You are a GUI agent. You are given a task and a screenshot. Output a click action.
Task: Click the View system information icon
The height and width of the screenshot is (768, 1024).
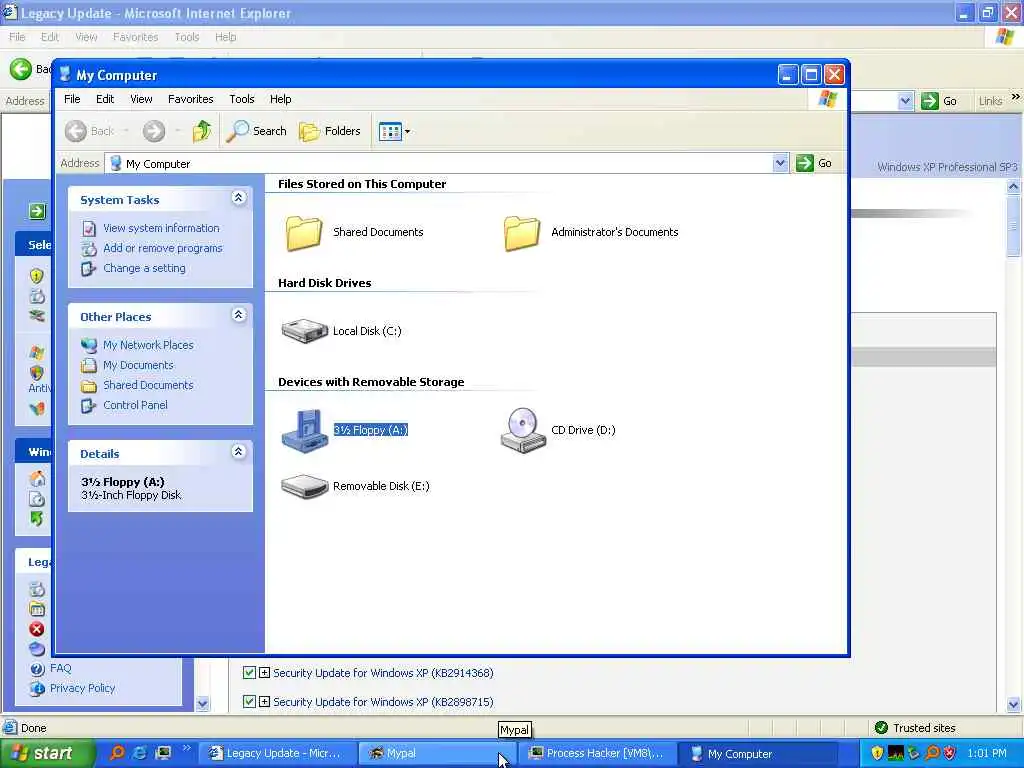(x=89, y=229)
